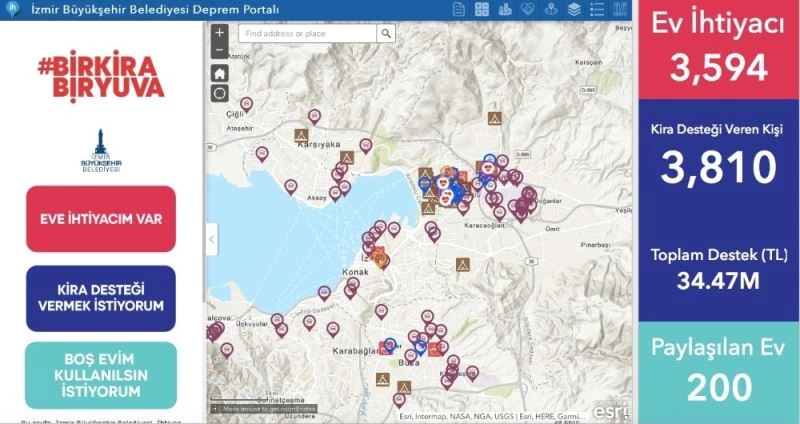
Task: Click the esri logo link
Action: 611,410
